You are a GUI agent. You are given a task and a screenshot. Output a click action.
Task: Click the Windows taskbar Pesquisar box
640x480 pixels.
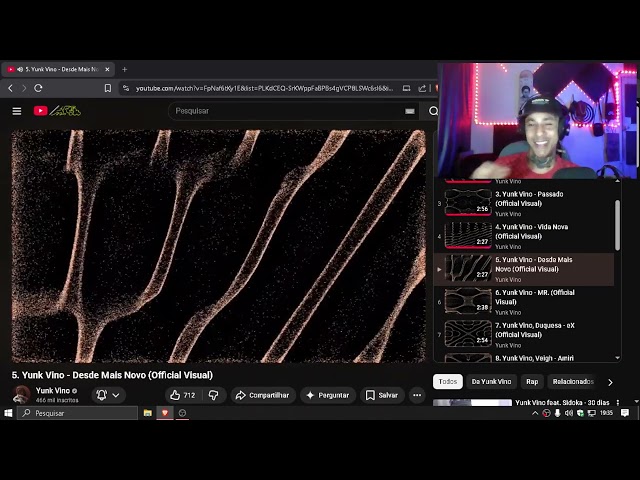[78, 413]
